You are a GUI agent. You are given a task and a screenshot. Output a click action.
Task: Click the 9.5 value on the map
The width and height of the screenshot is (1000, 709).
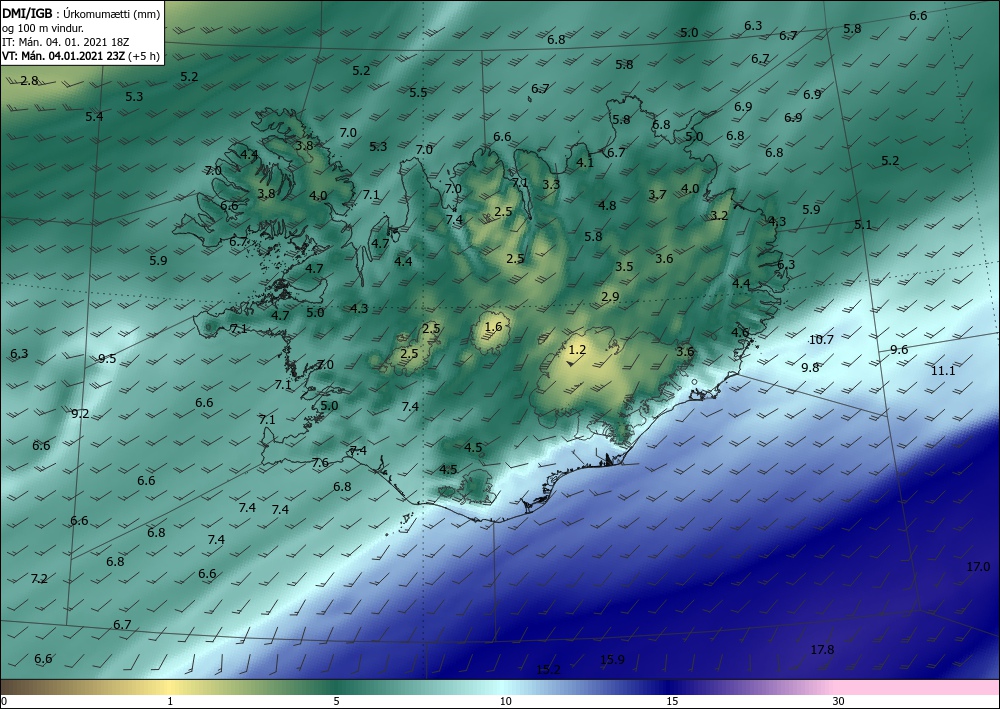(x=107, y=358)
